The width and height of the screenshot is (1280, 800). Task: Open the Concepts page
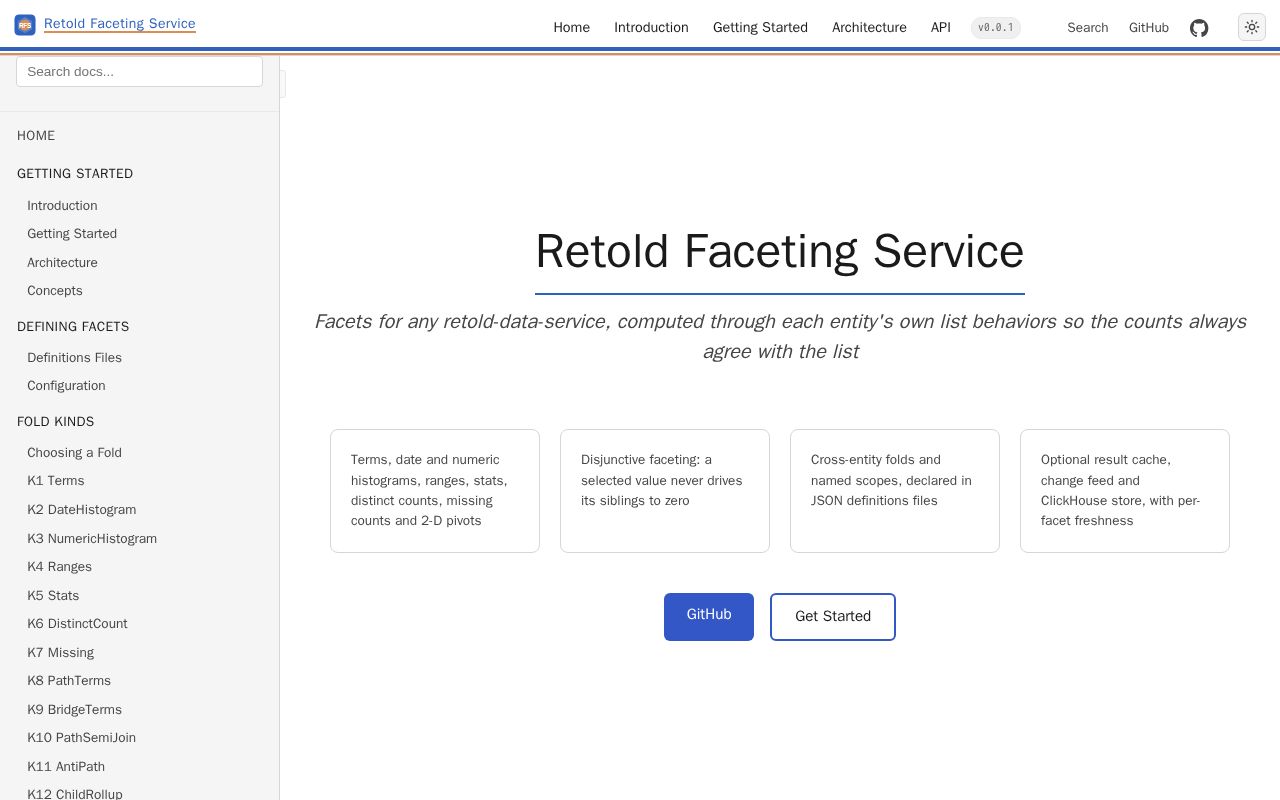[55, 291]
